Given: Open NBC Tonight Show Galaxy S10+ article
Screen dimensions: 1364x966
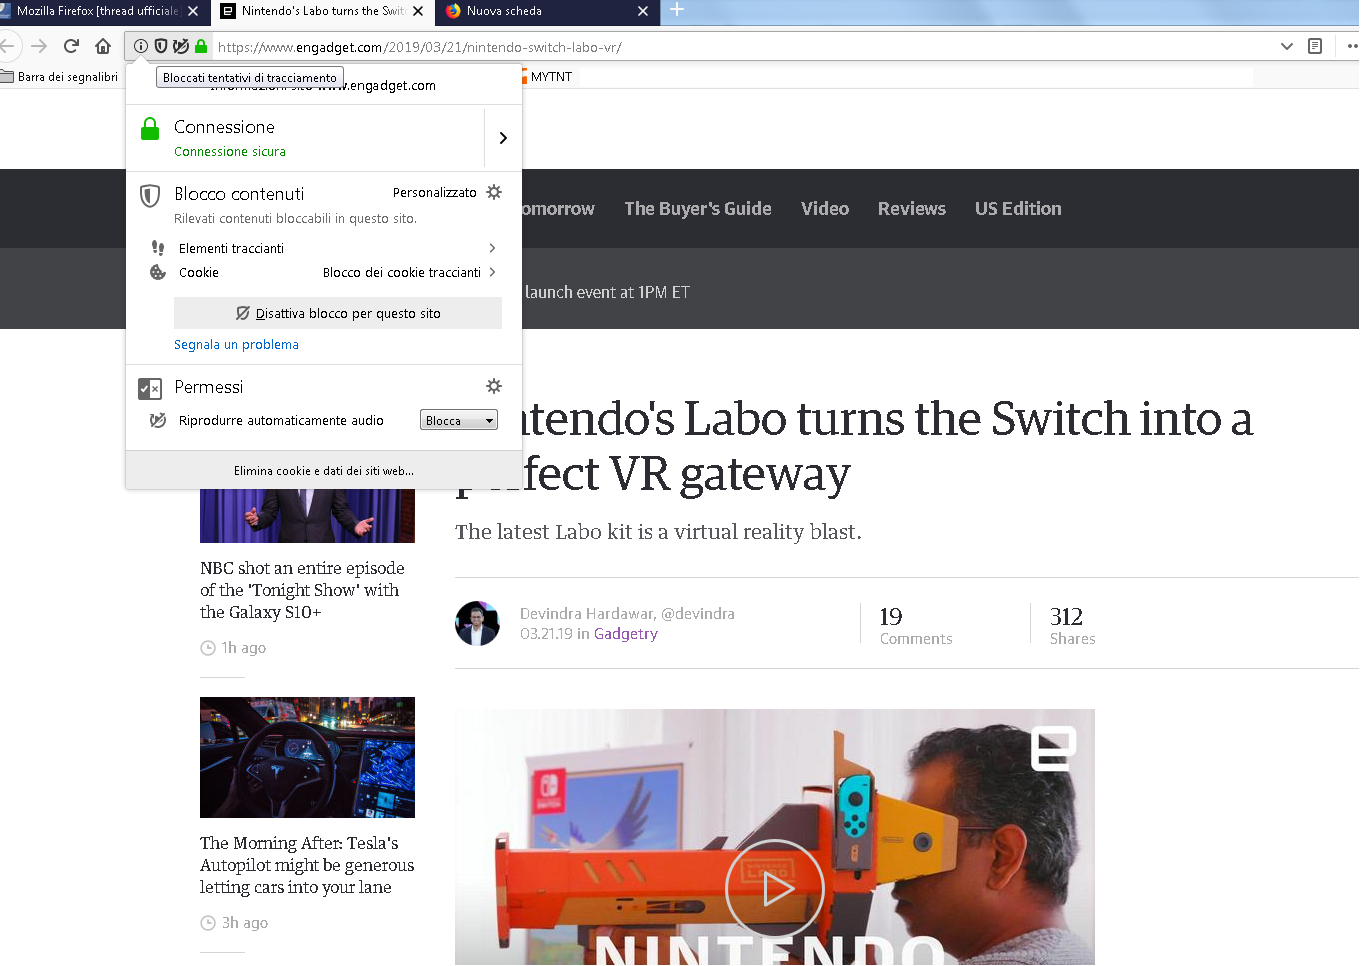Looking at the screenshot, I should (x=302, y=590).
